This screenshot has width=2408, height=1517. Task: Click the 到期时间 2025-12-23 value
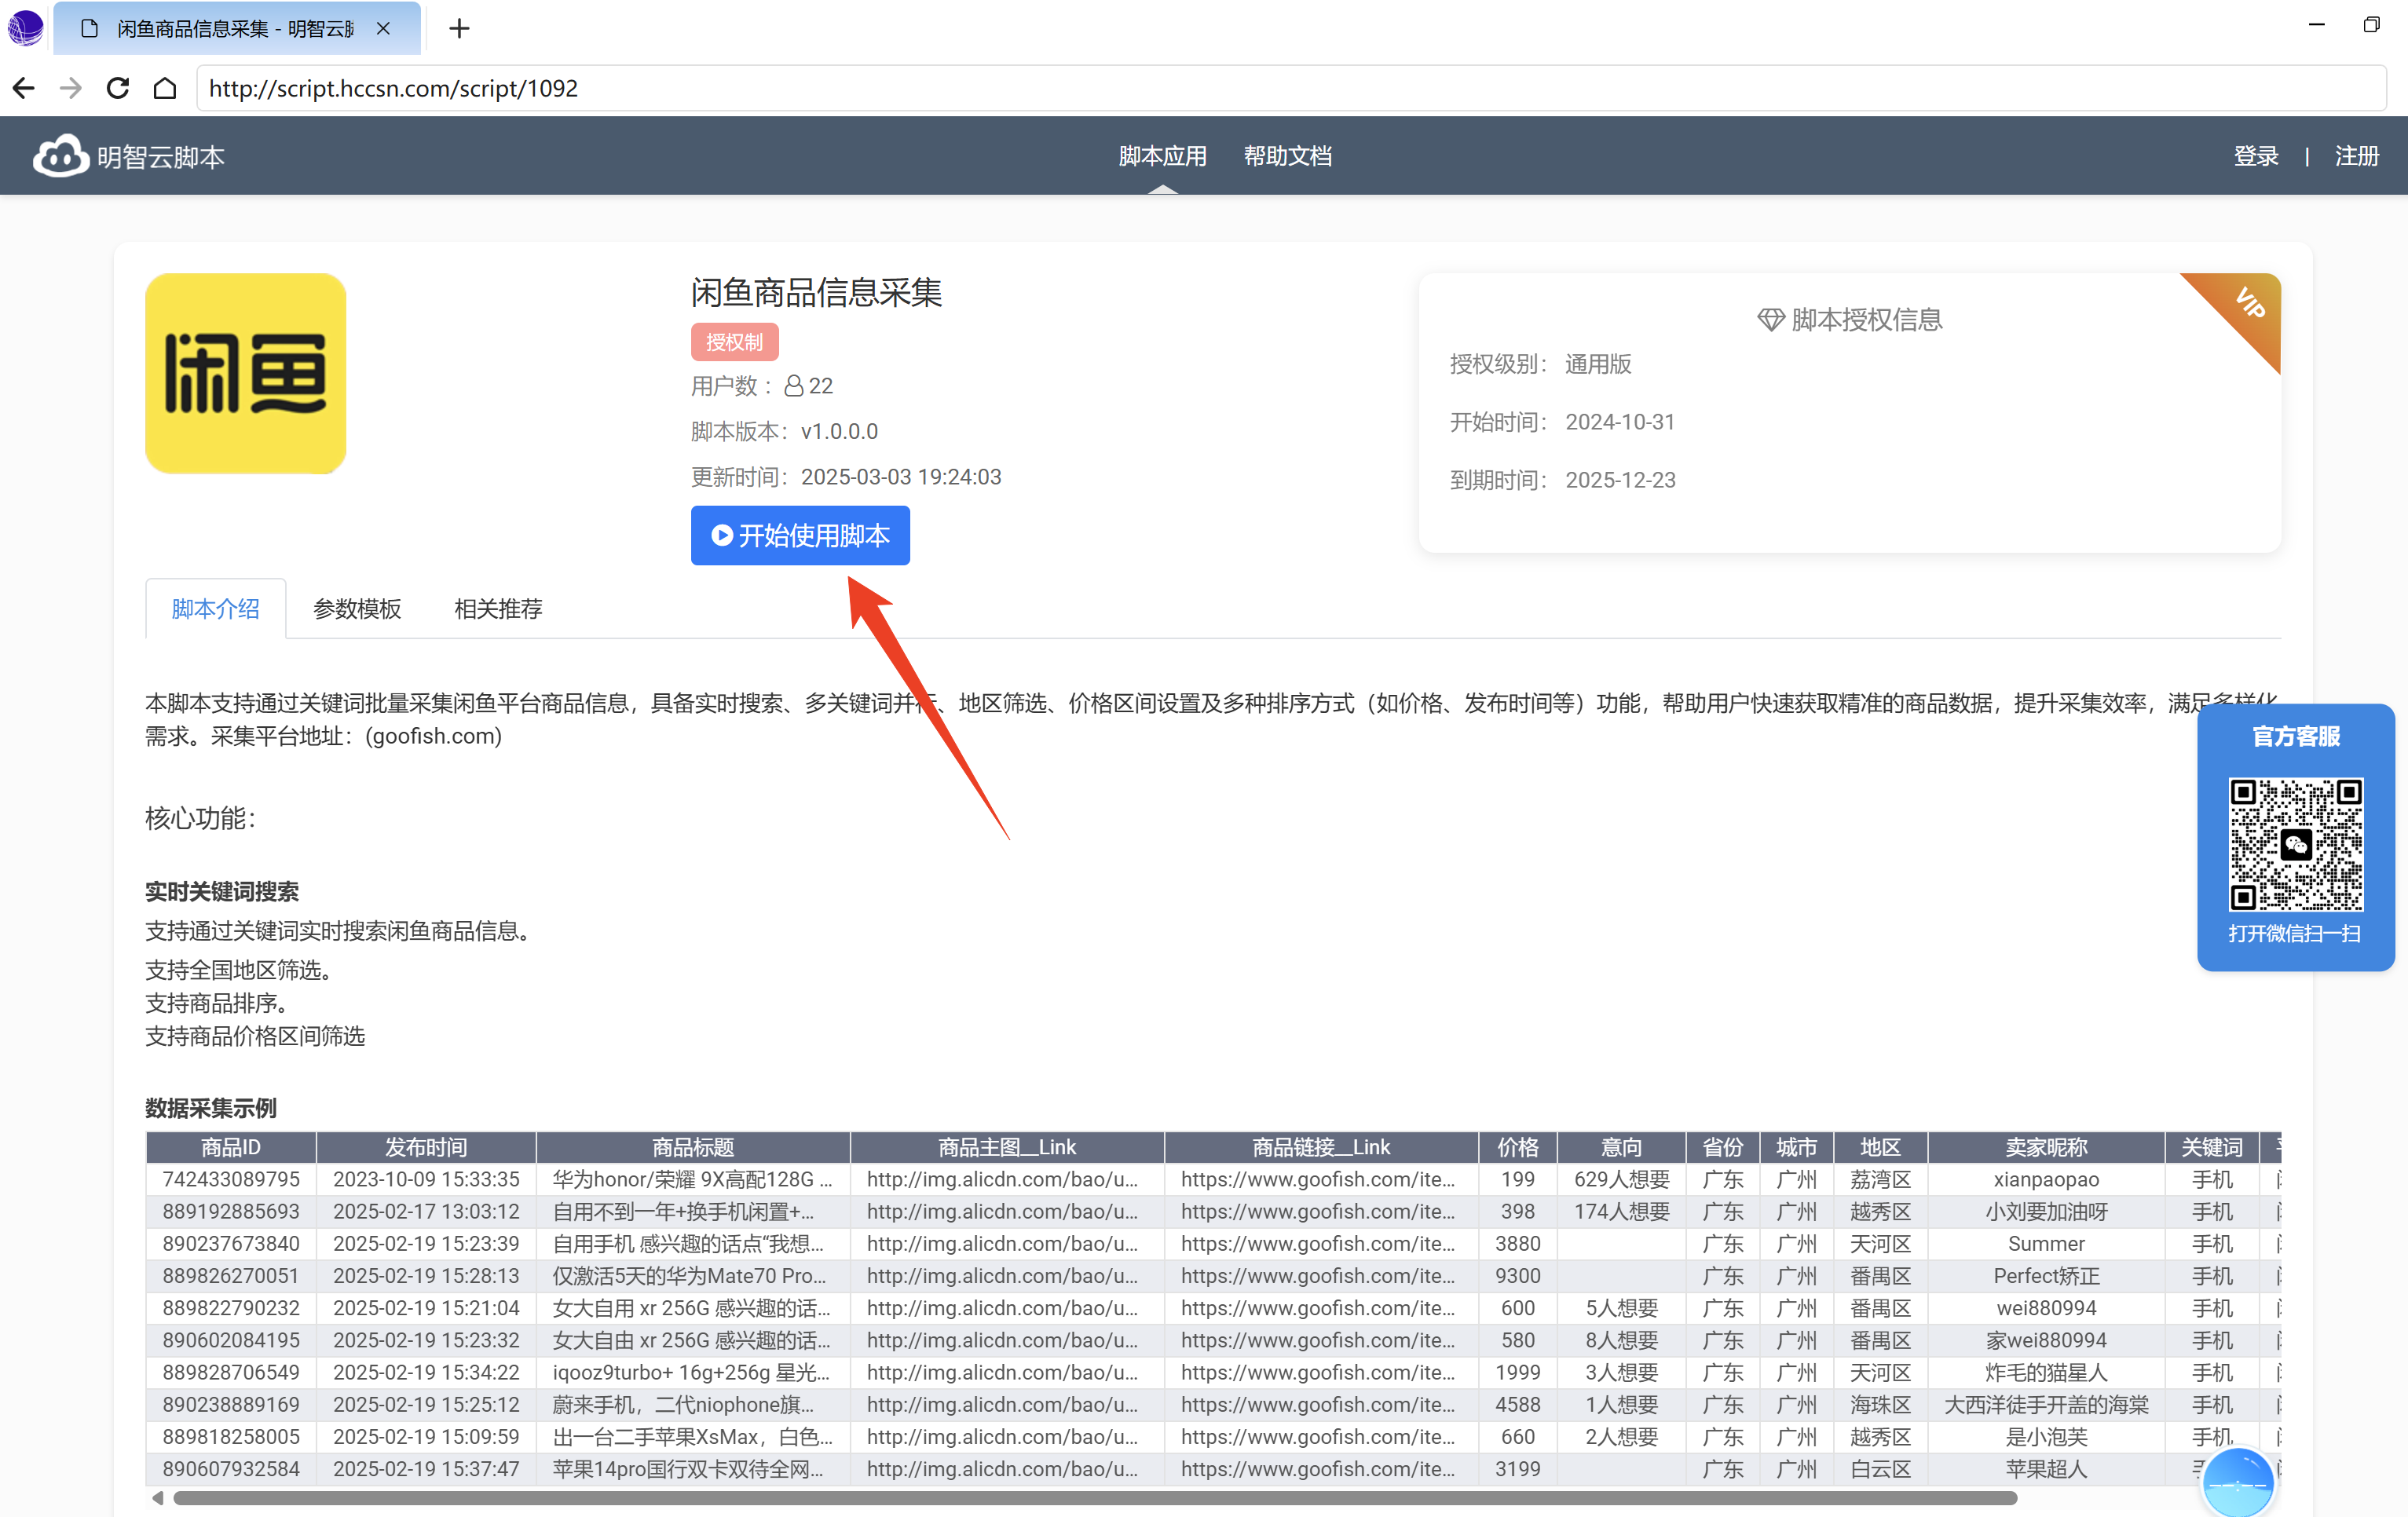pyautogui.click(x=1620, y=480)
